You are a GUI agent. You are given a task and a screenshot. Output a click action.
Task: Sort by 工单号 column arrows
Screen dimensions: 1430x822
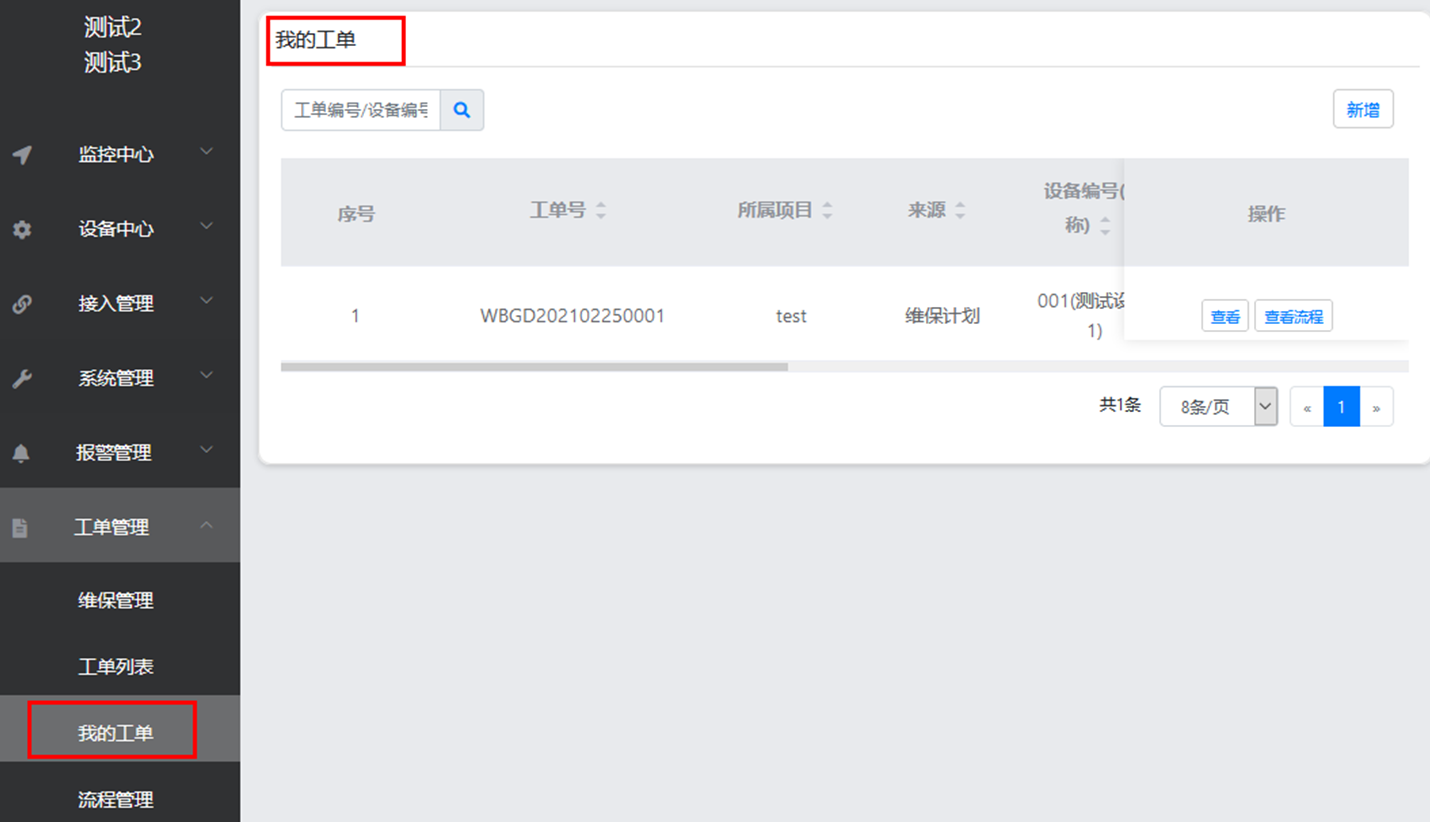(601, 210)
